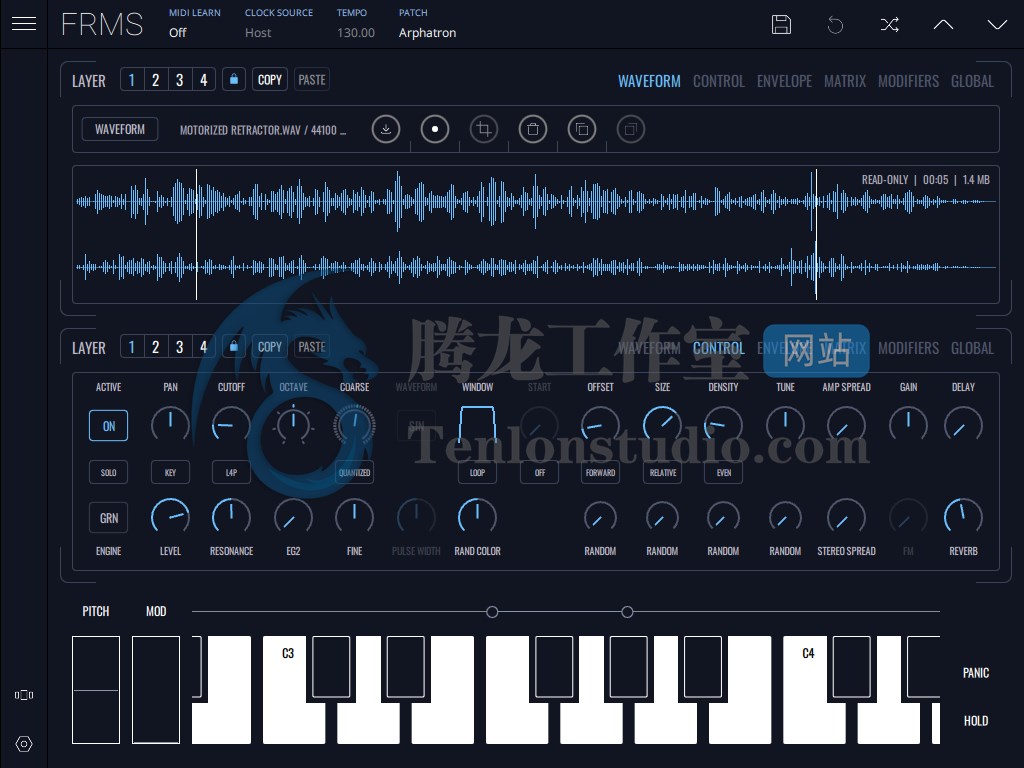Click the Cutoff knob
This screenshot has height=768, width=1024.
(231, 425)
